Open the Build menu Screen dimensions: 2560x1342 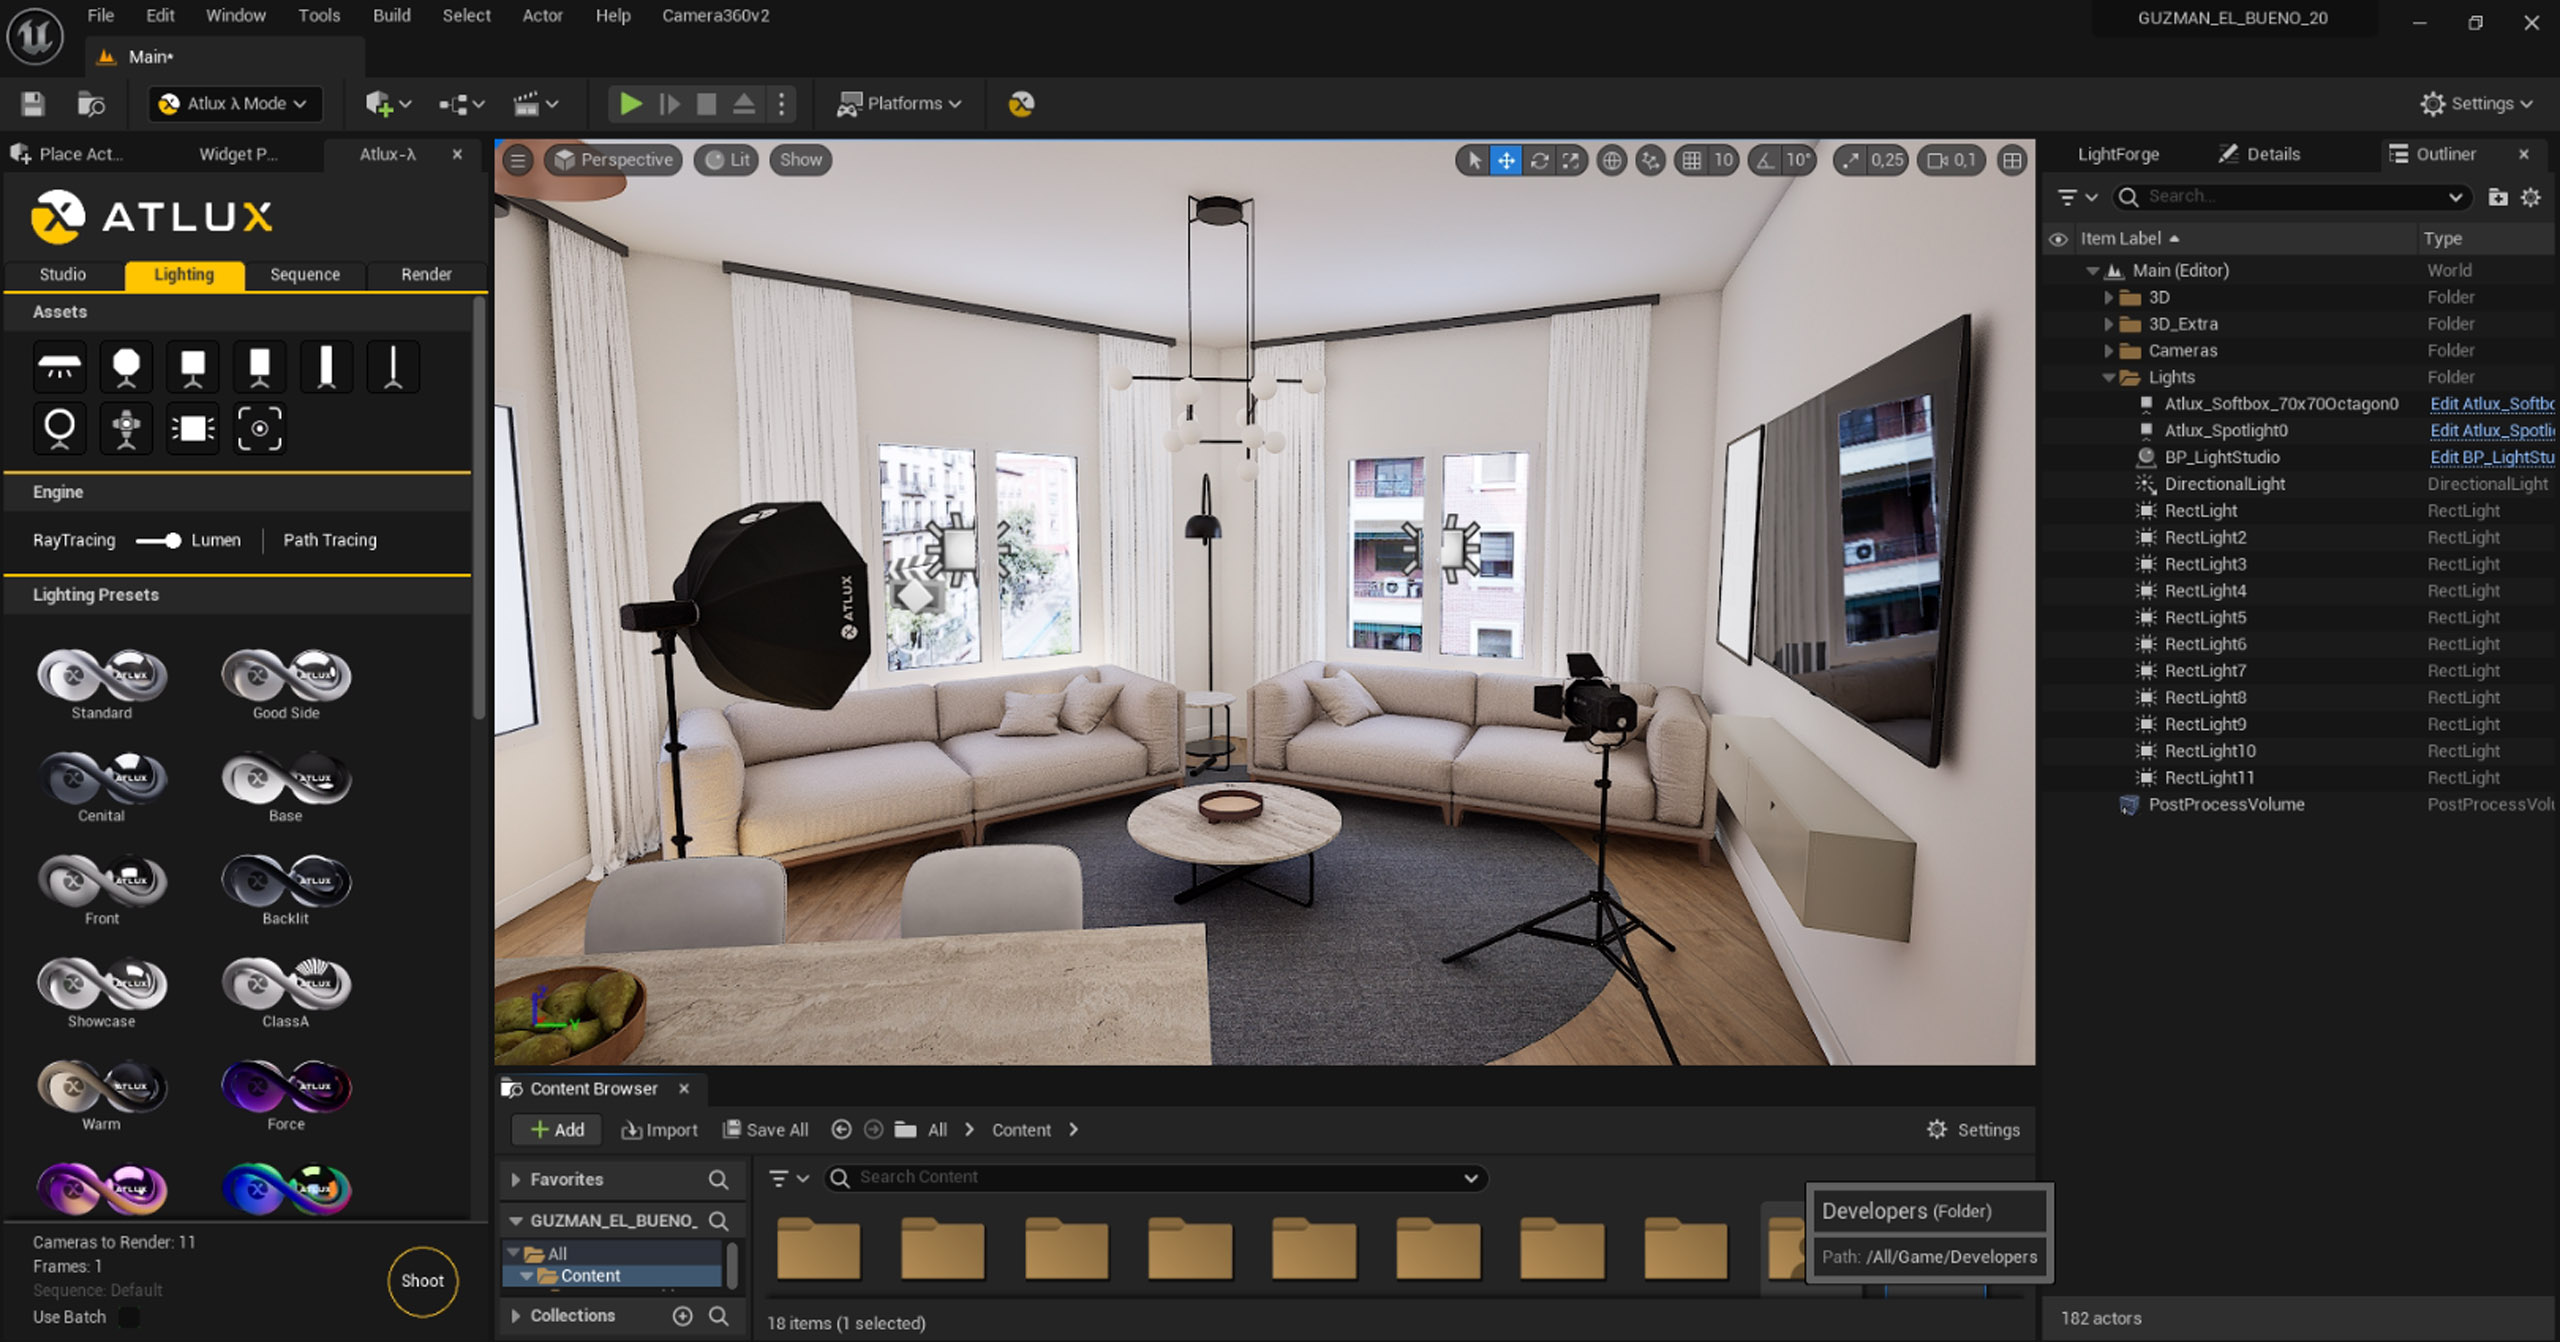(x=391, y=16)
